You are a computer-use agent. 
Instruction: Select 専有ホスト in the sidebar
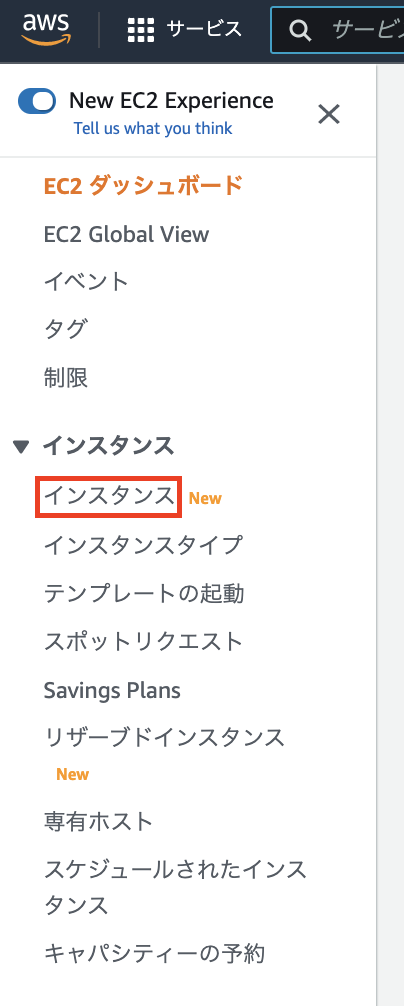(99, 821)
